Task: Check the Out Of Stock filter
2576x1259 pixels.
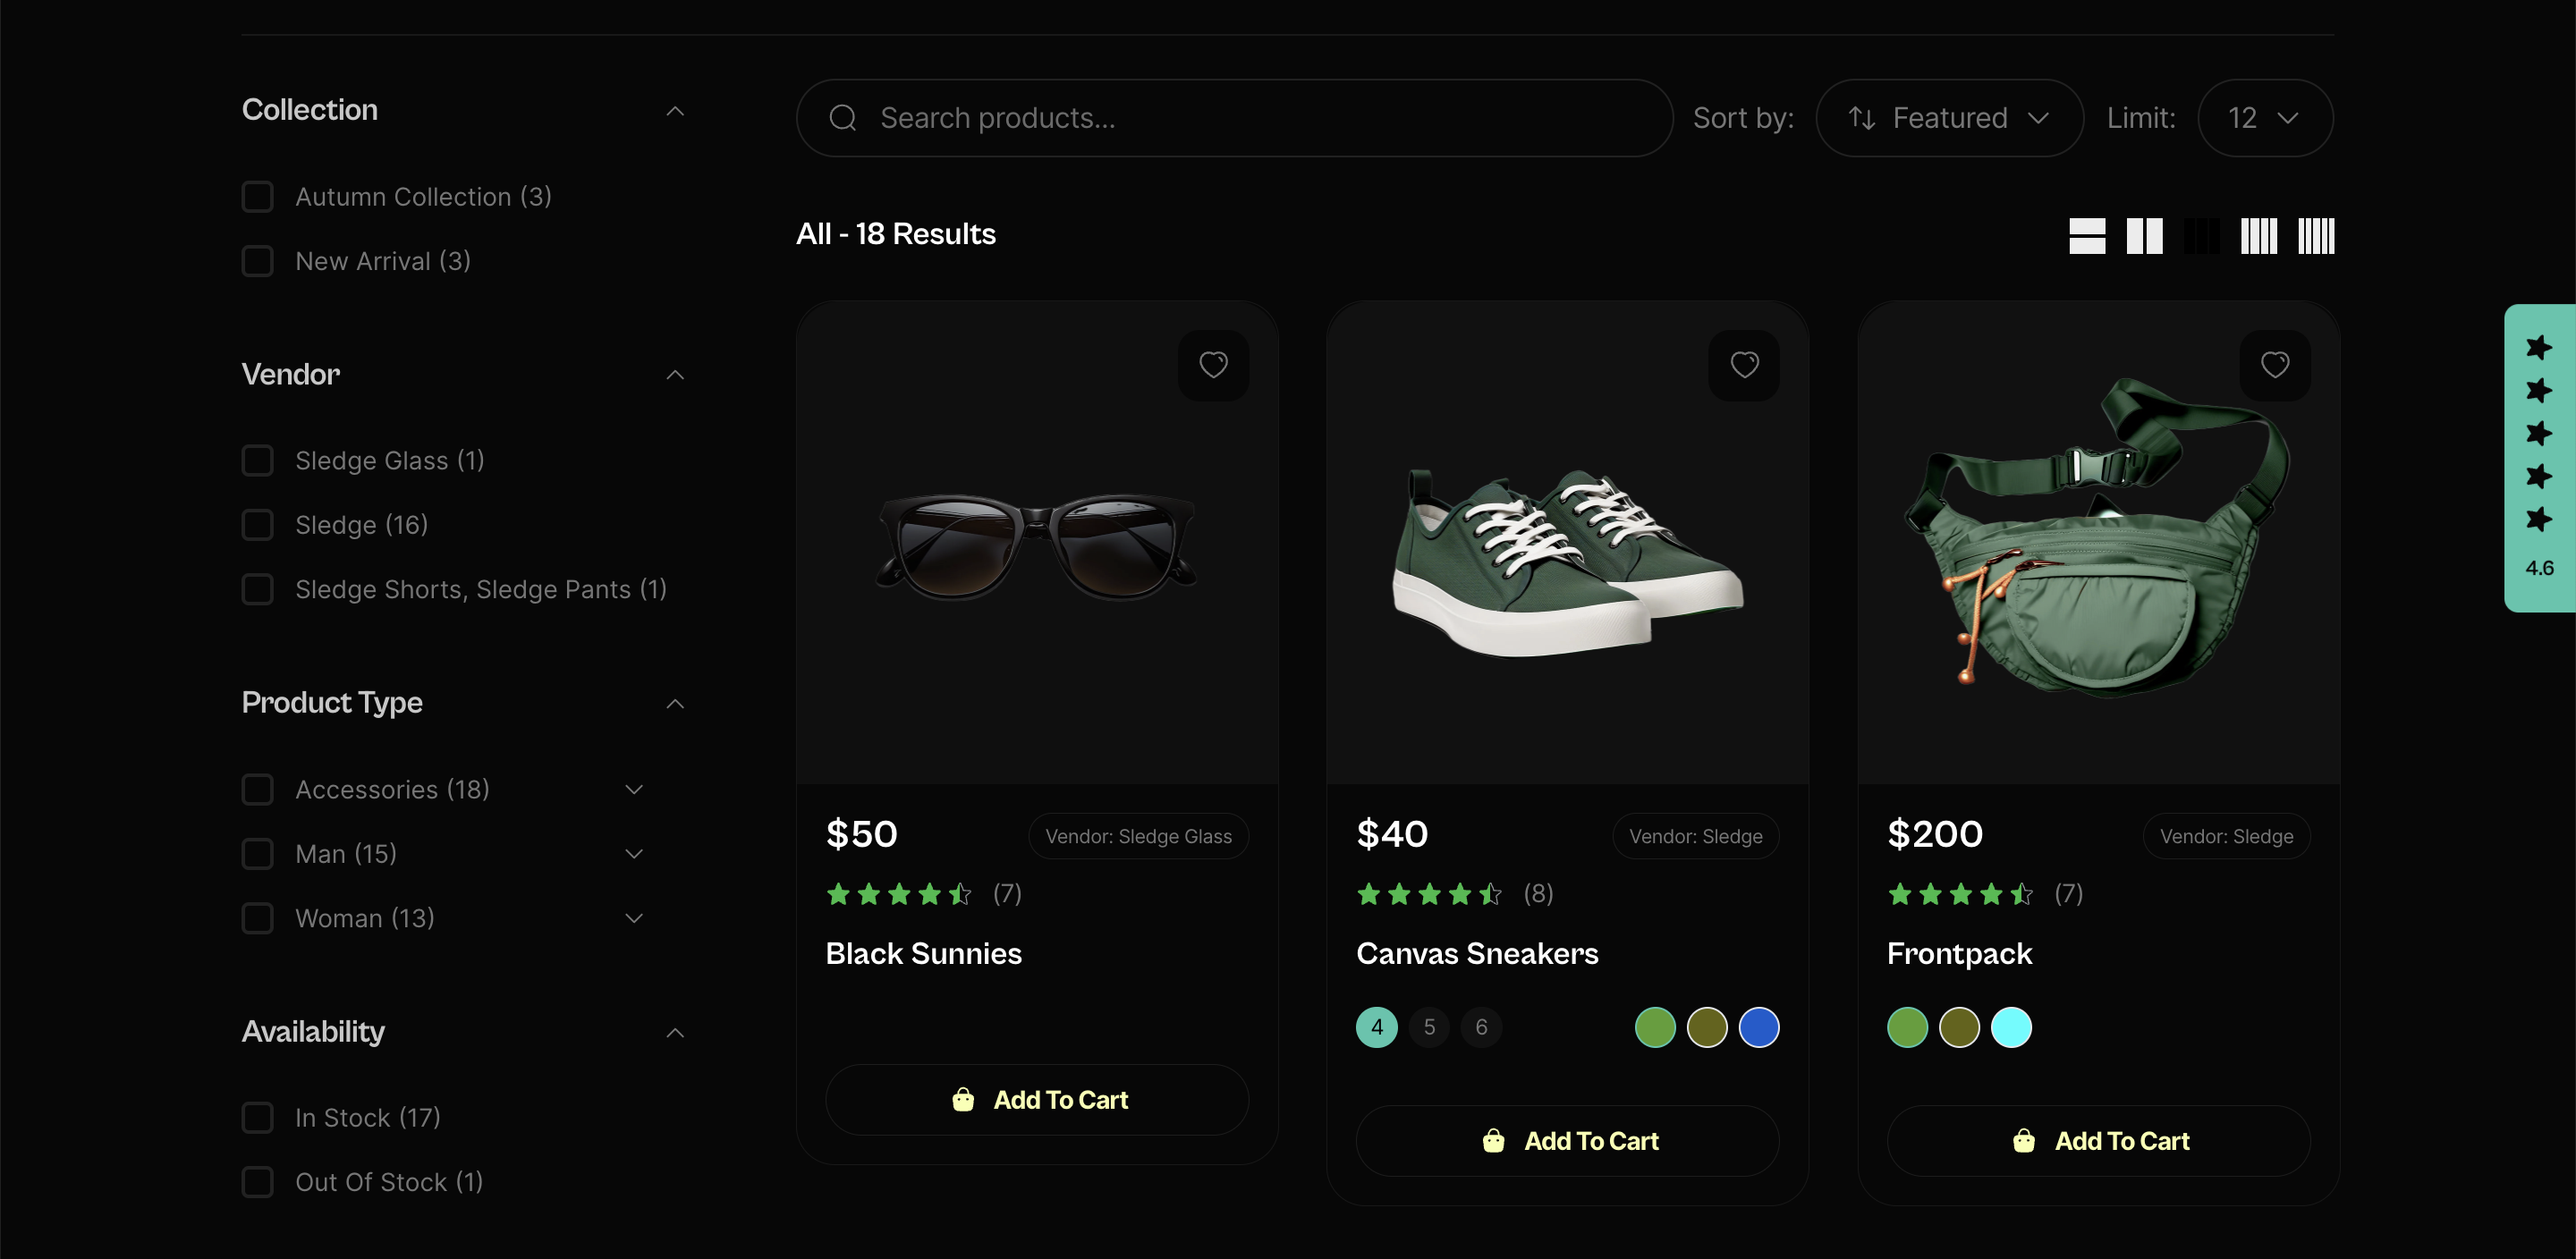Action: (258, 1182)
